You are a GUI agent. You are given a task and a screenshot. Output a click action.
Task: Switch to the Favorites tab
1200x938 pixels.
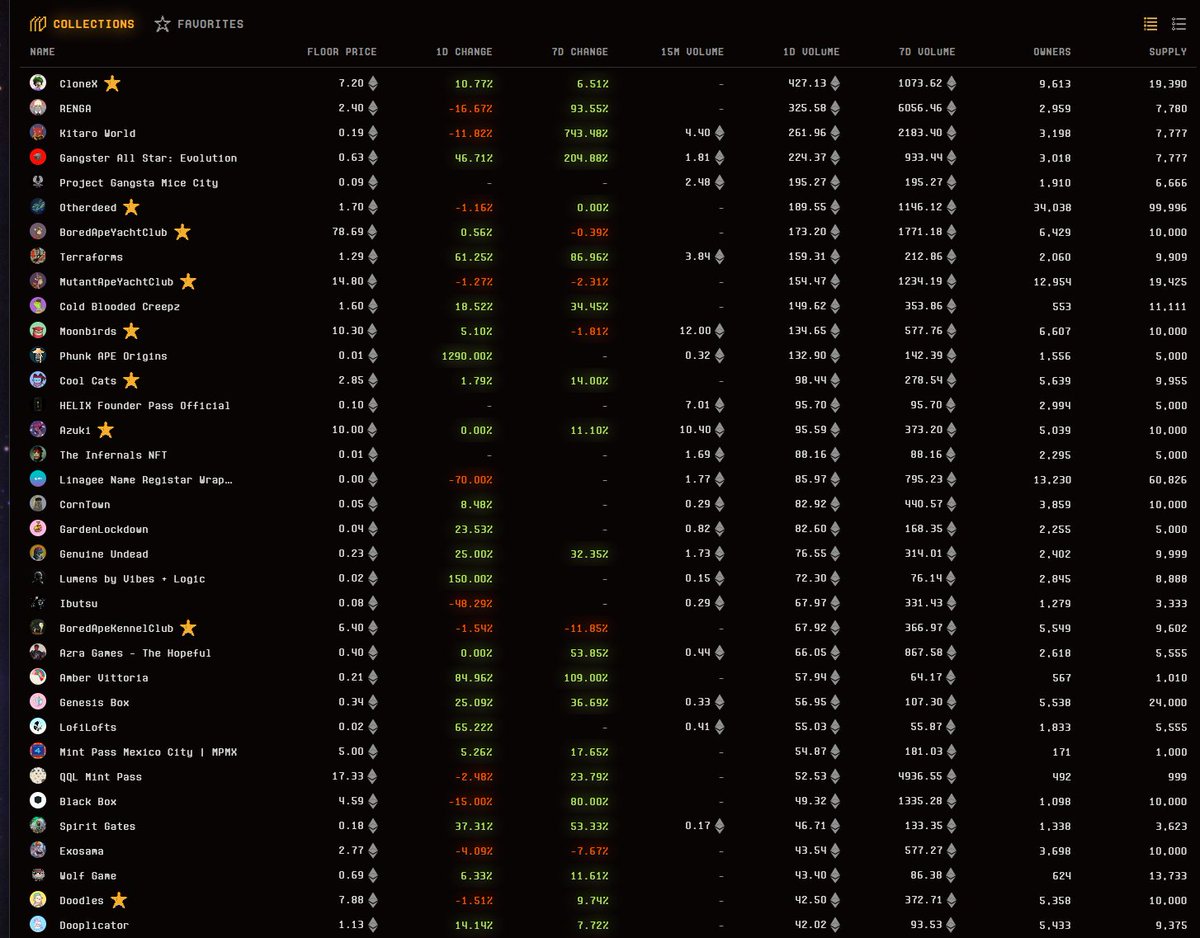[x=199, y=24]
